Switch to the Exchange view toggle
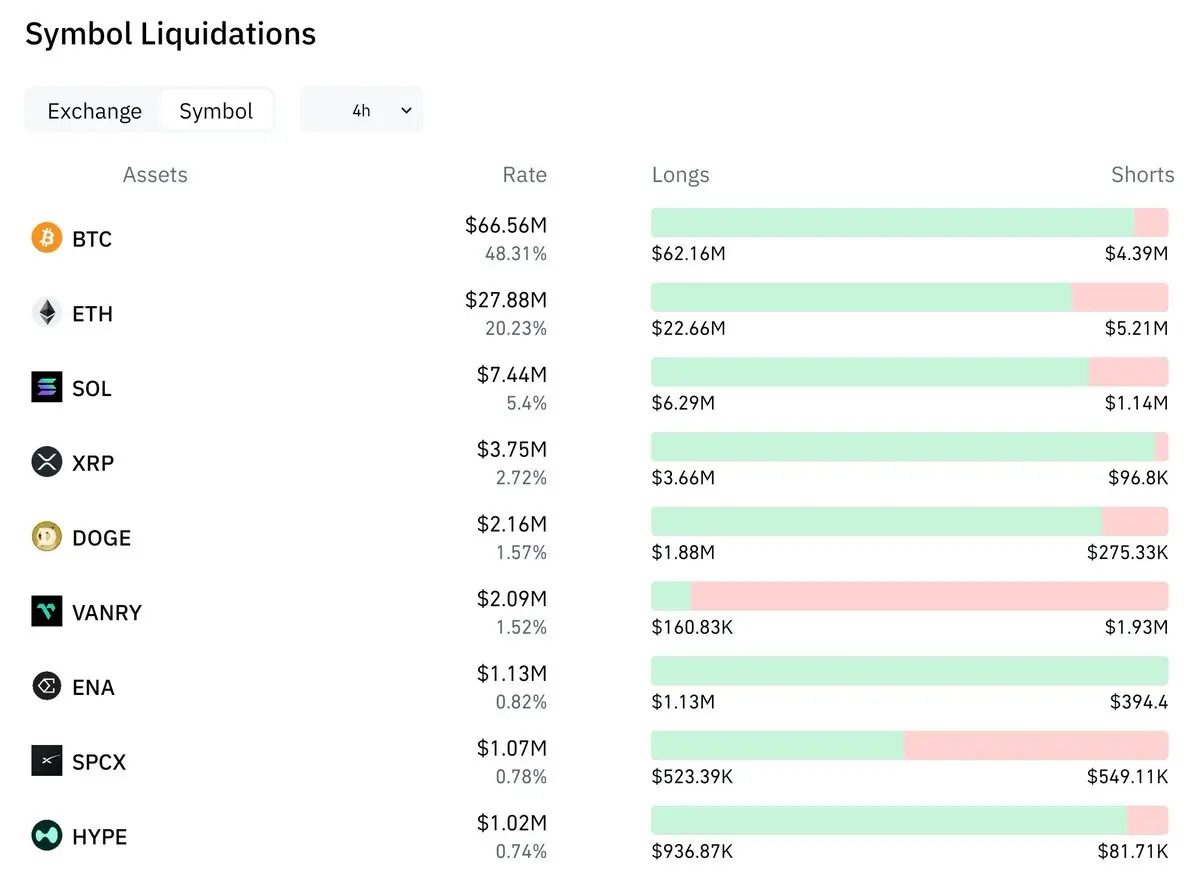The width and height of the screenshot is (1200, 886). click(95, 111)
